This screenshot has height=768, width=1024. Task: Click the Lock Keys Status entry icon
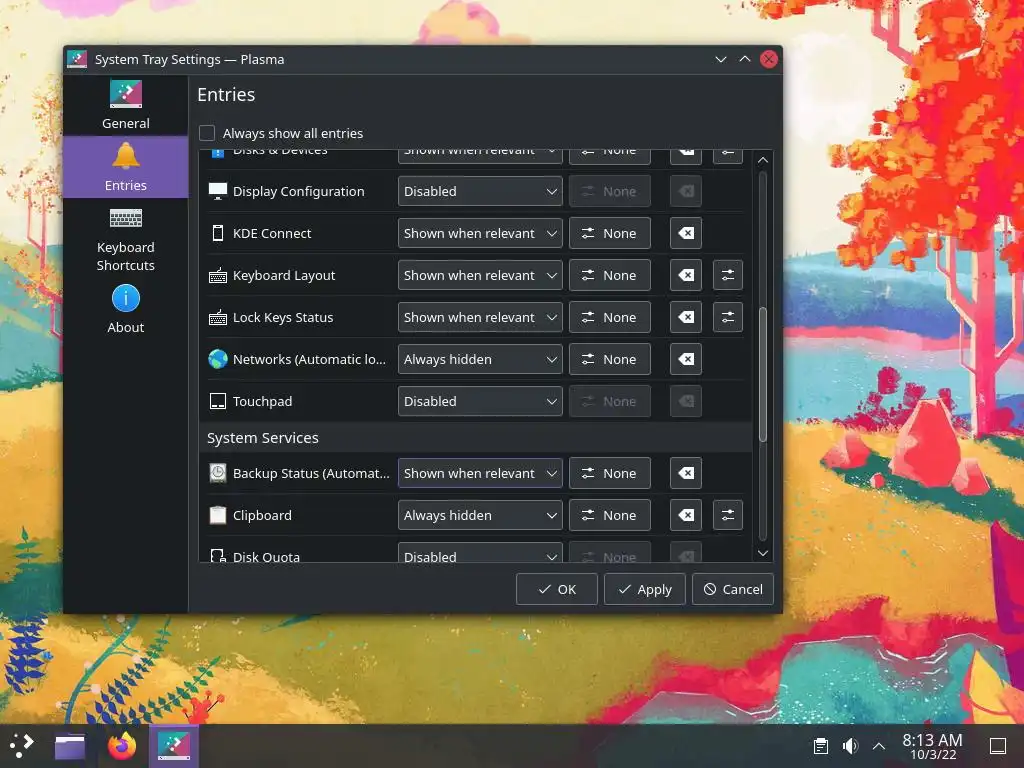point(217,317)
